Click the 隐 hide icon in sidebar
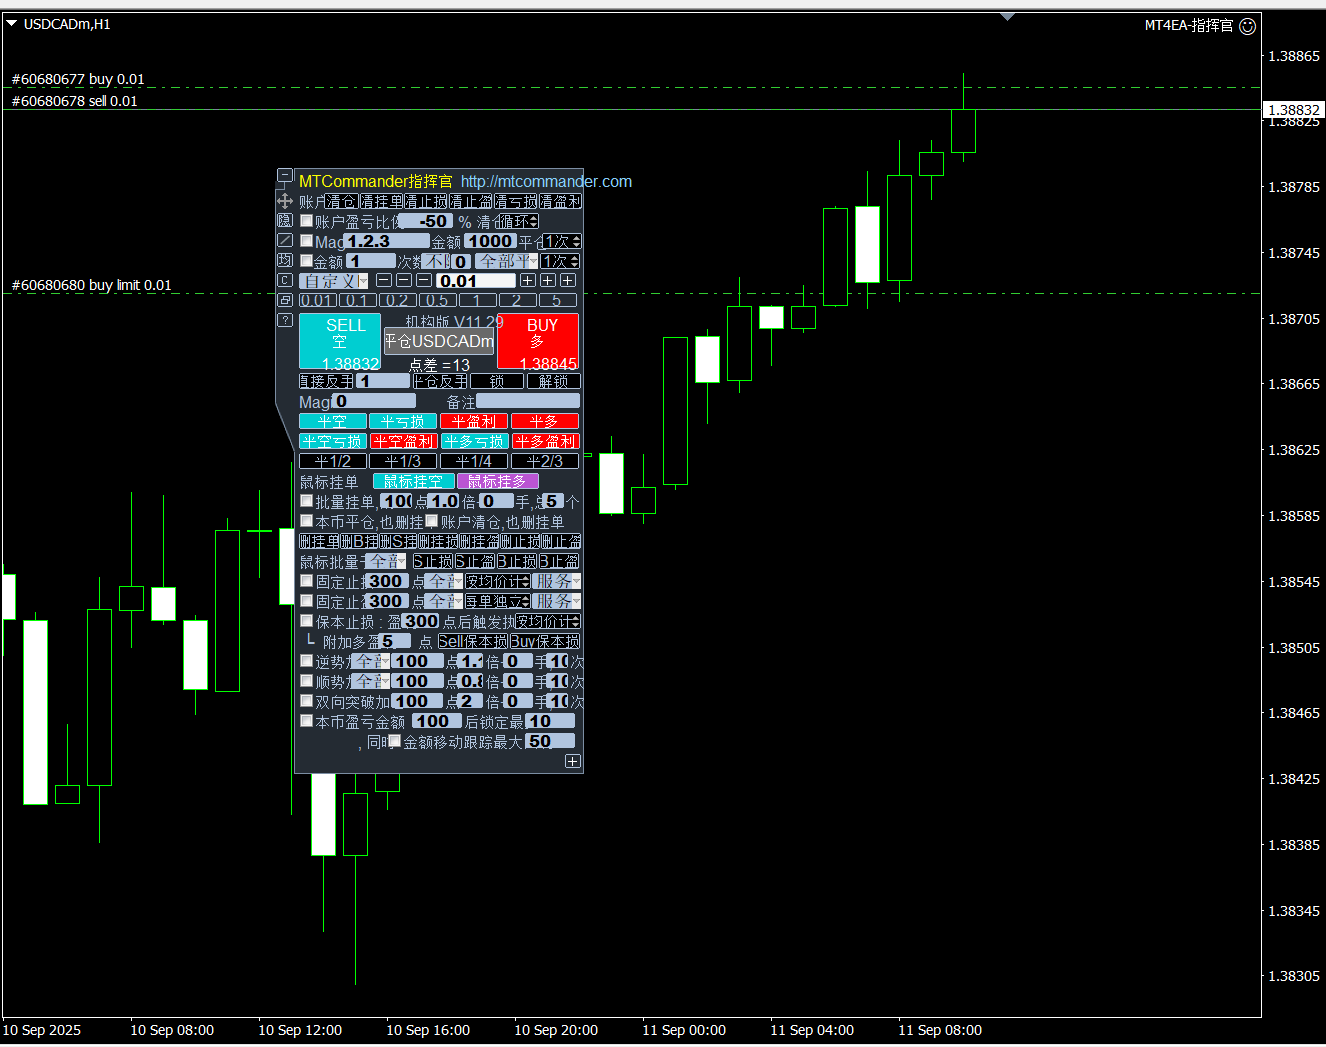Screen dimensions: 1326x1047 (285, 220)
